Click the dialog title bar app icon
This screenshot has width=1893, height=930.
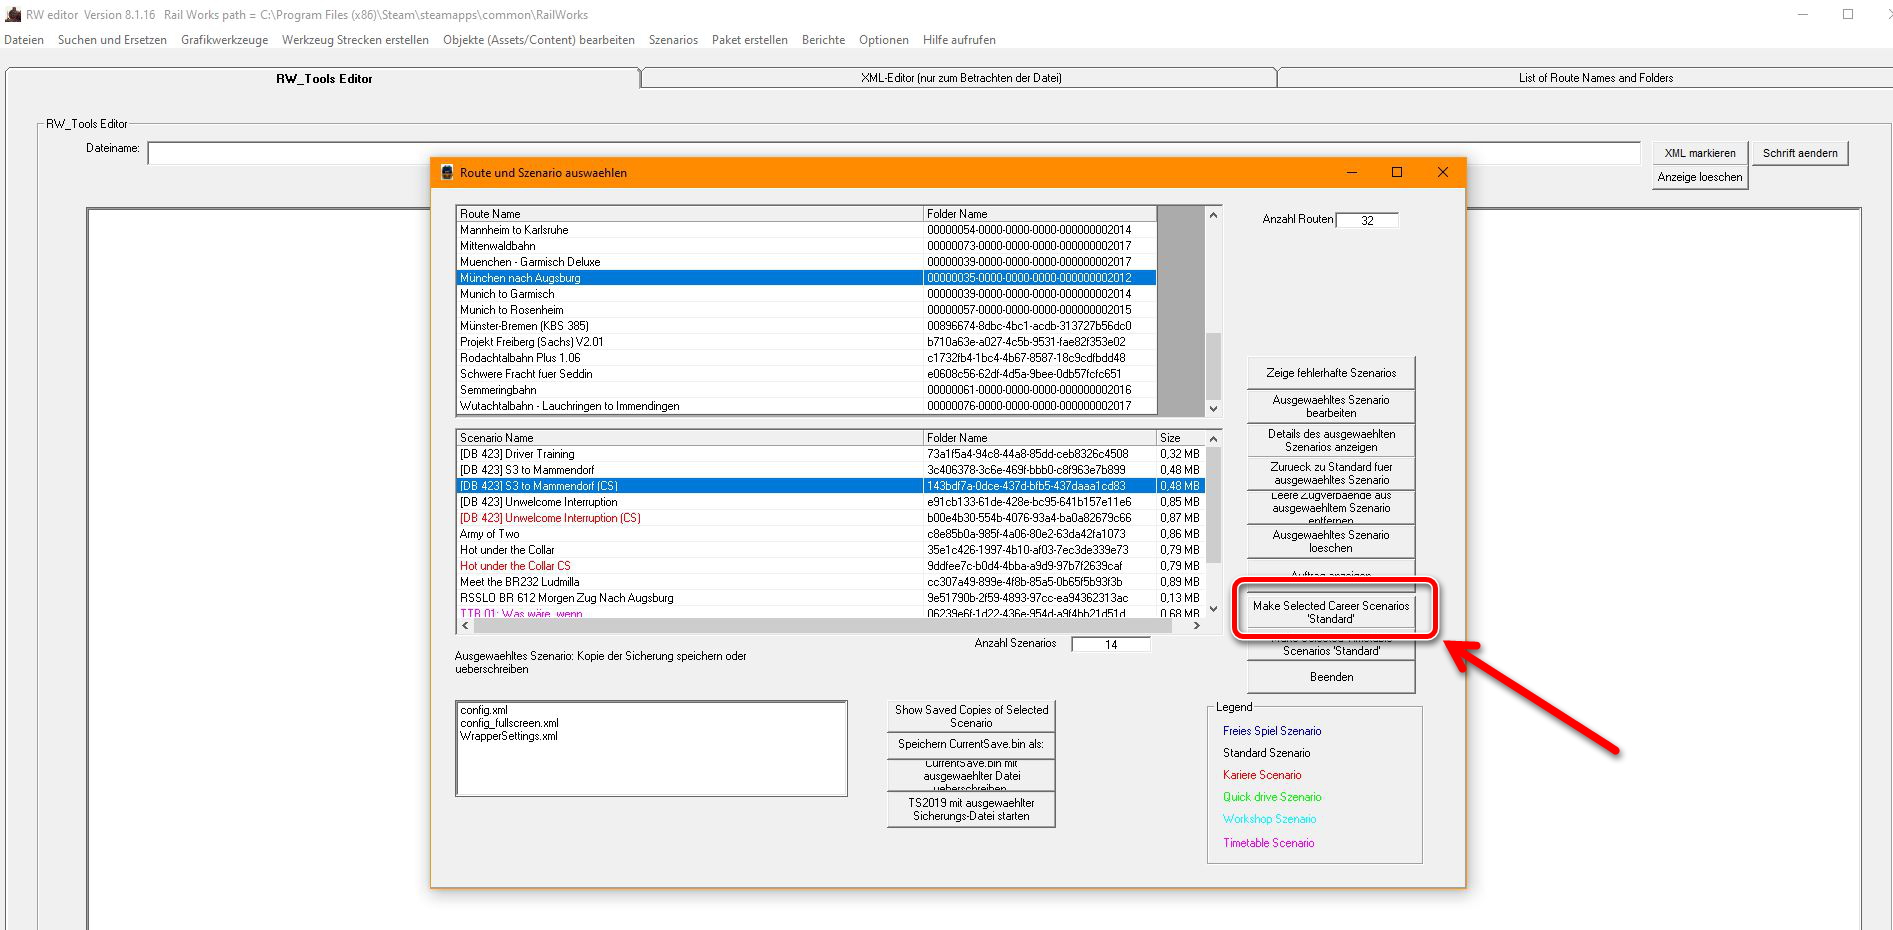pyautogui.click(x=447, y=173)
